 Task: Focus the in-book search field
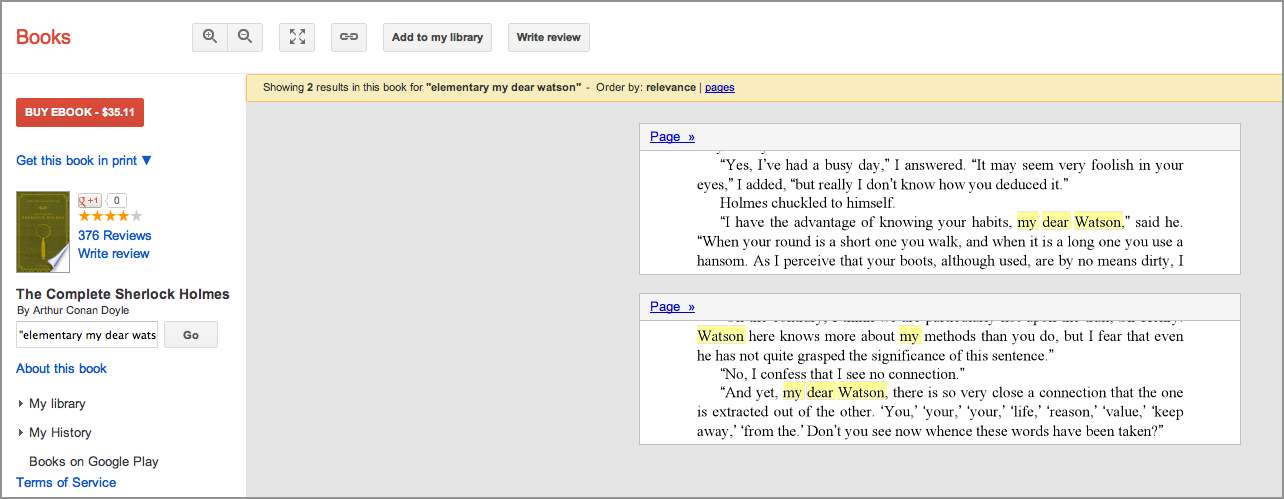click(87, 335)
